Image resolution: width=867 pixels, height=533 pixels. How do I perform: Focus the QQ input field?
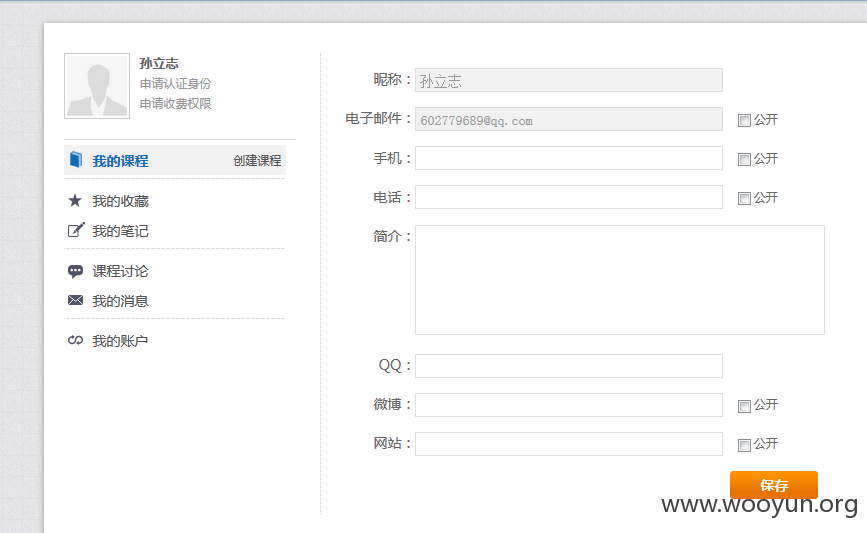point(569,366)
